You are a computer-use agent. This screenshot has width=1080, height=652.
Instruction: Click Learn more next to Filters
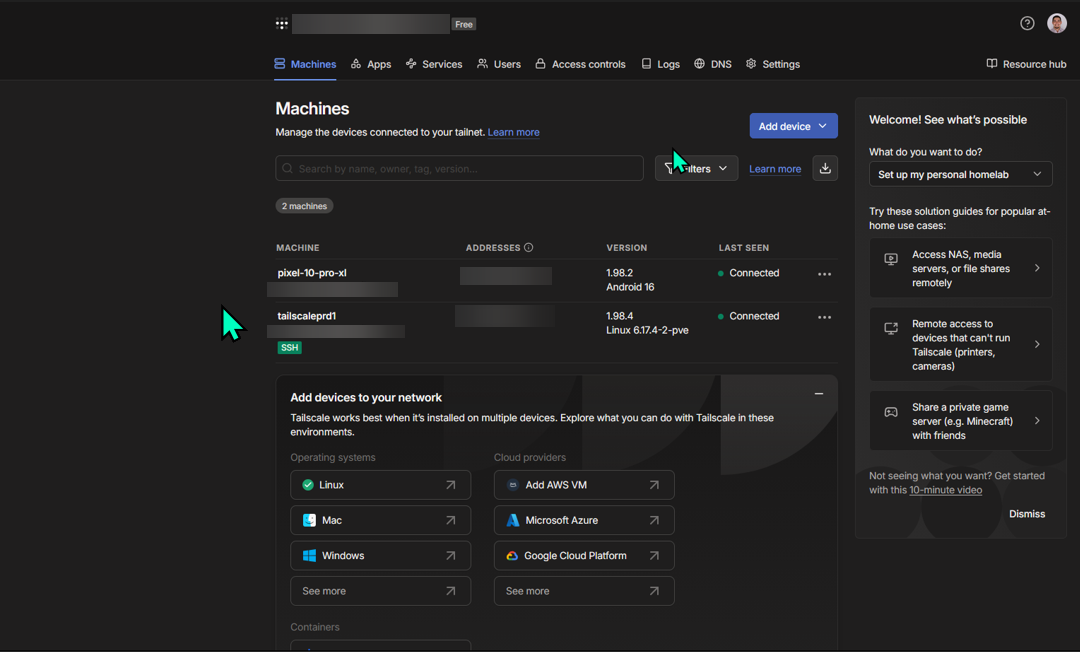coord(775,169)
